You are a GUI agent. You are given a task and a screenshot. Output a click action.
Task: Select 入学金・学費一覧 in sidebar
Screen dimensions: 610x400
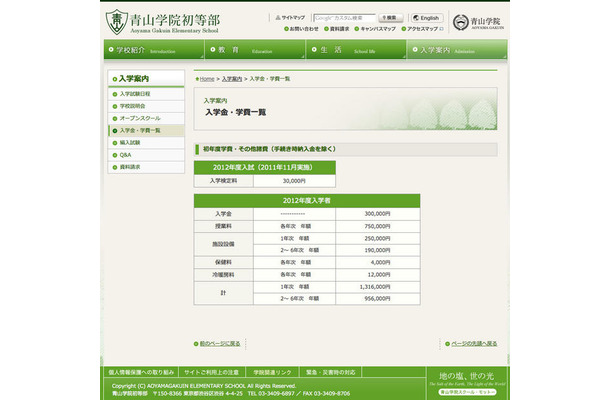(146, 131)
